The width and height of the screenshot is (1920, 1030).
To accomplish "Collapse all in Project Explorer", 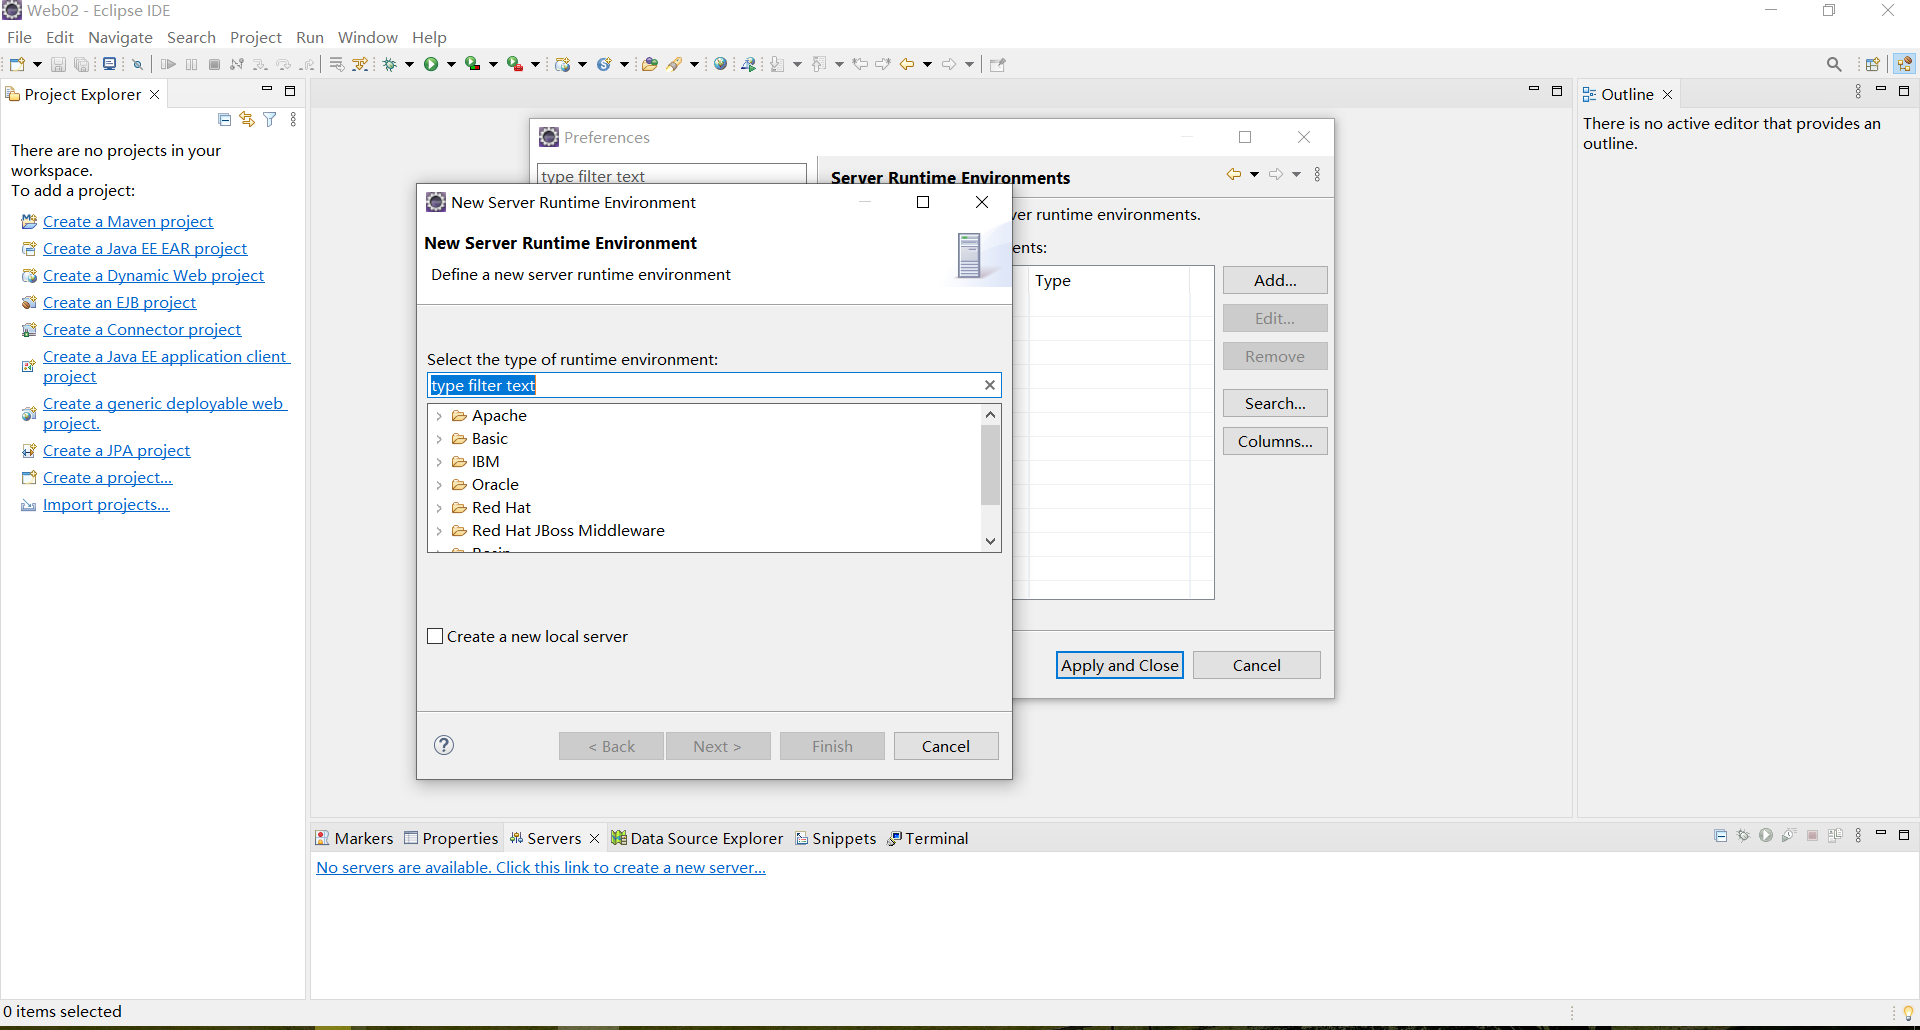I will [224, 119].
